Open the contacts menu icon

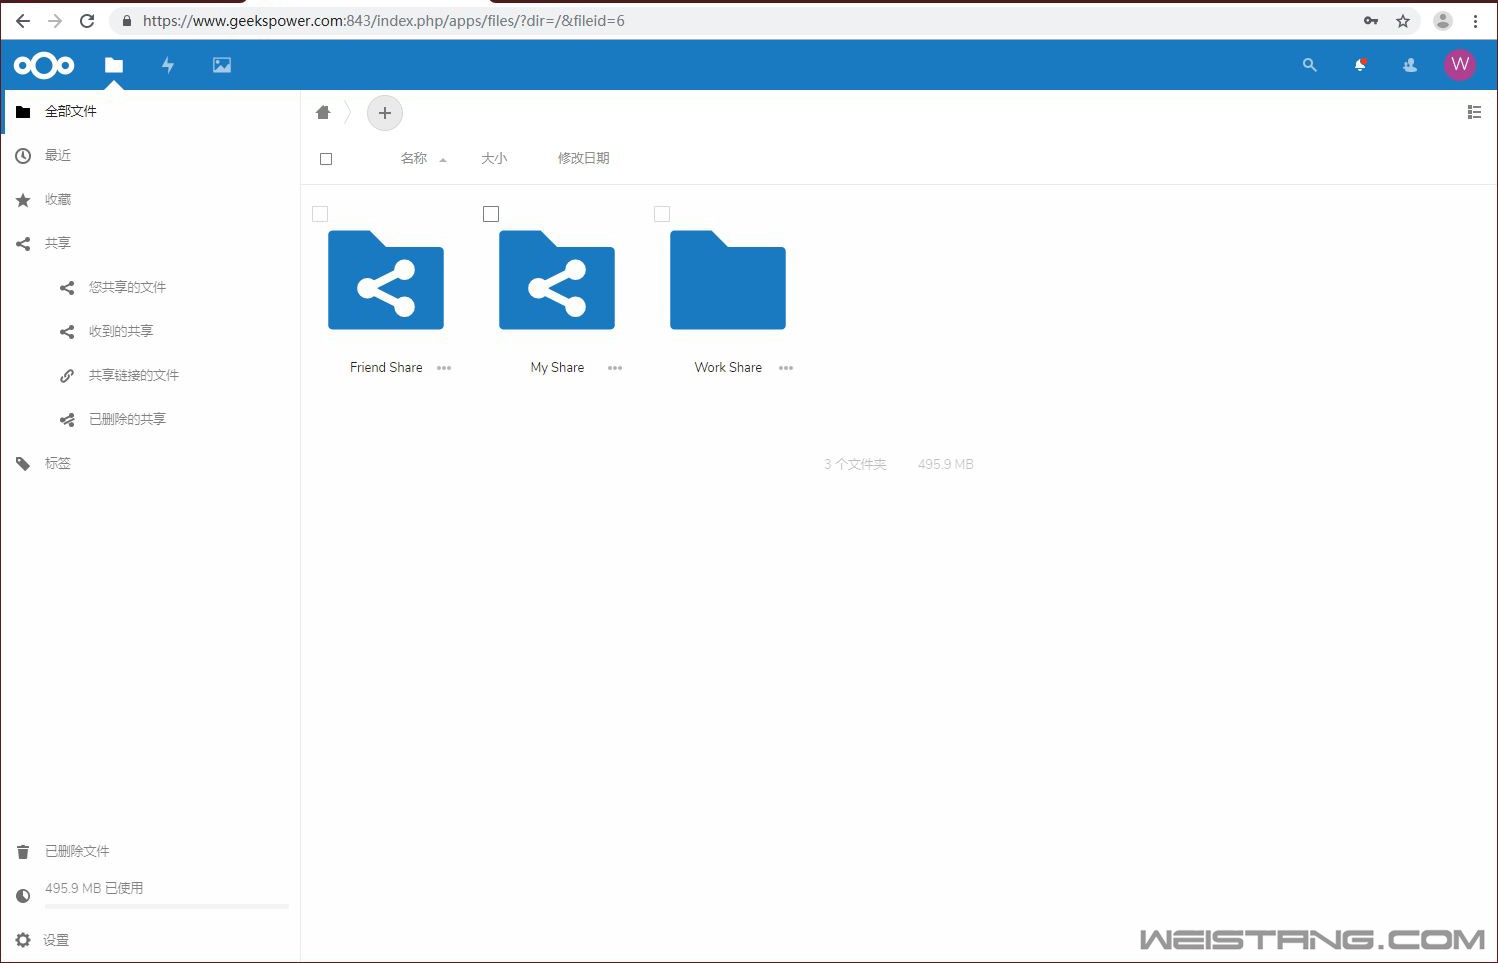coord(1410,65)
